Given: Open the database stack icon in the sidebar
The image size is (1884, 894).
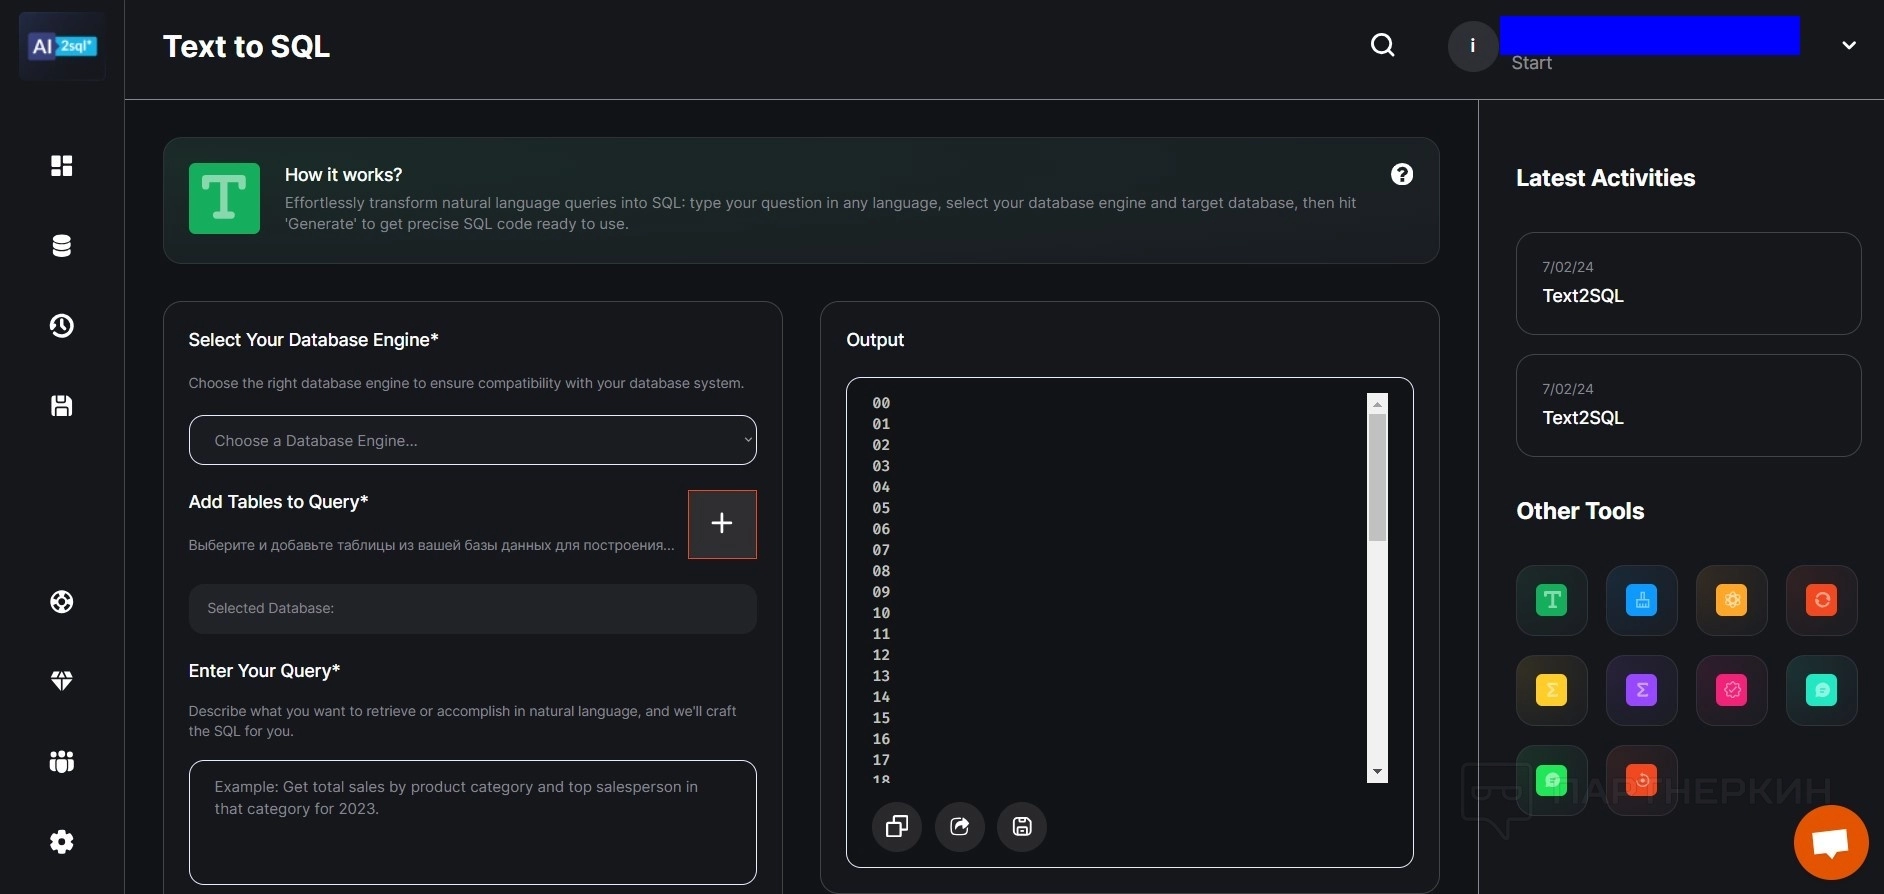Looking at the screenshot, I should [x=62, y=246].
